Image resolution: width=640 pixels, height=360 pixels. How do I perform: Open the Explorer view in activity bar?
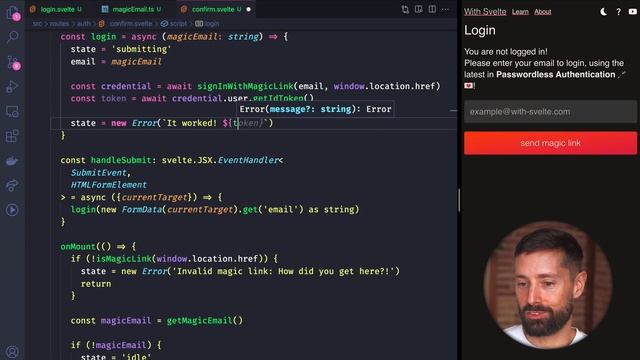pos(12,13)
